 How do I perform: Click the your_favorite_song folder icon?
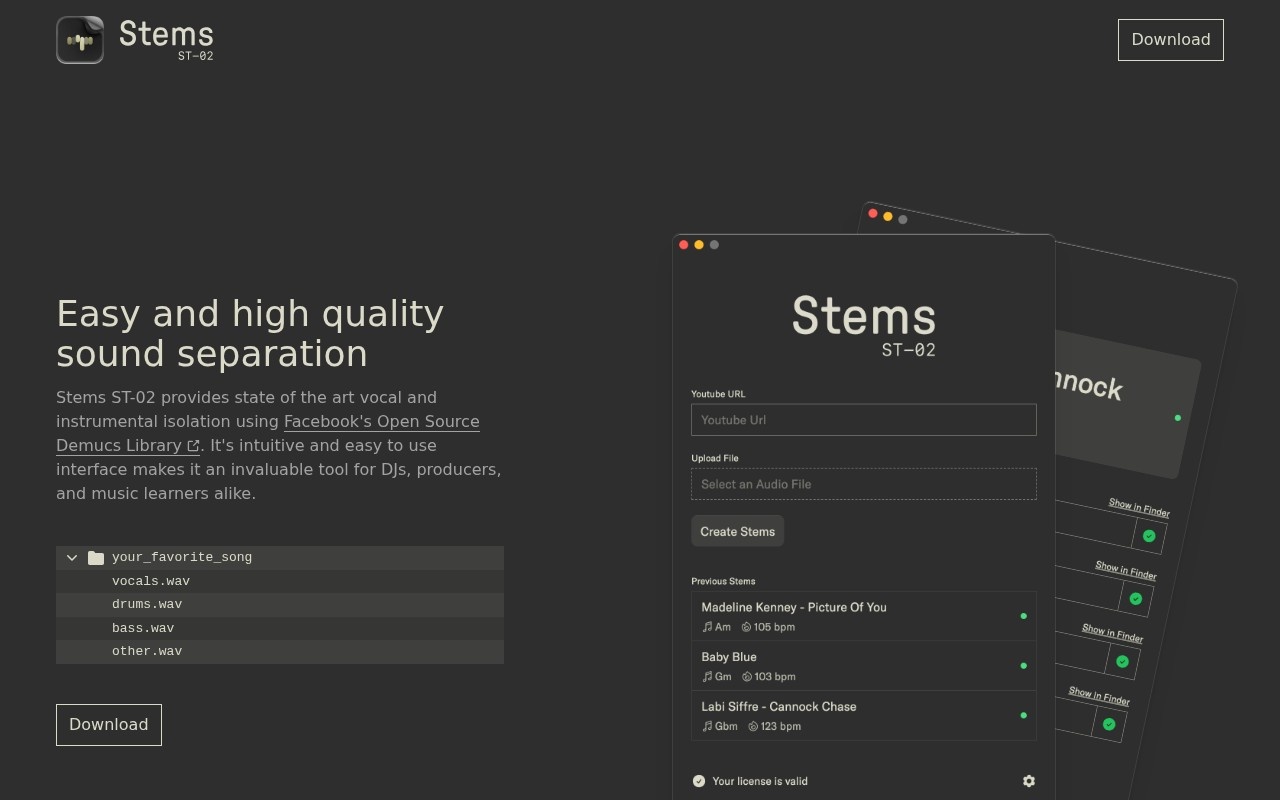coord(96,558)
